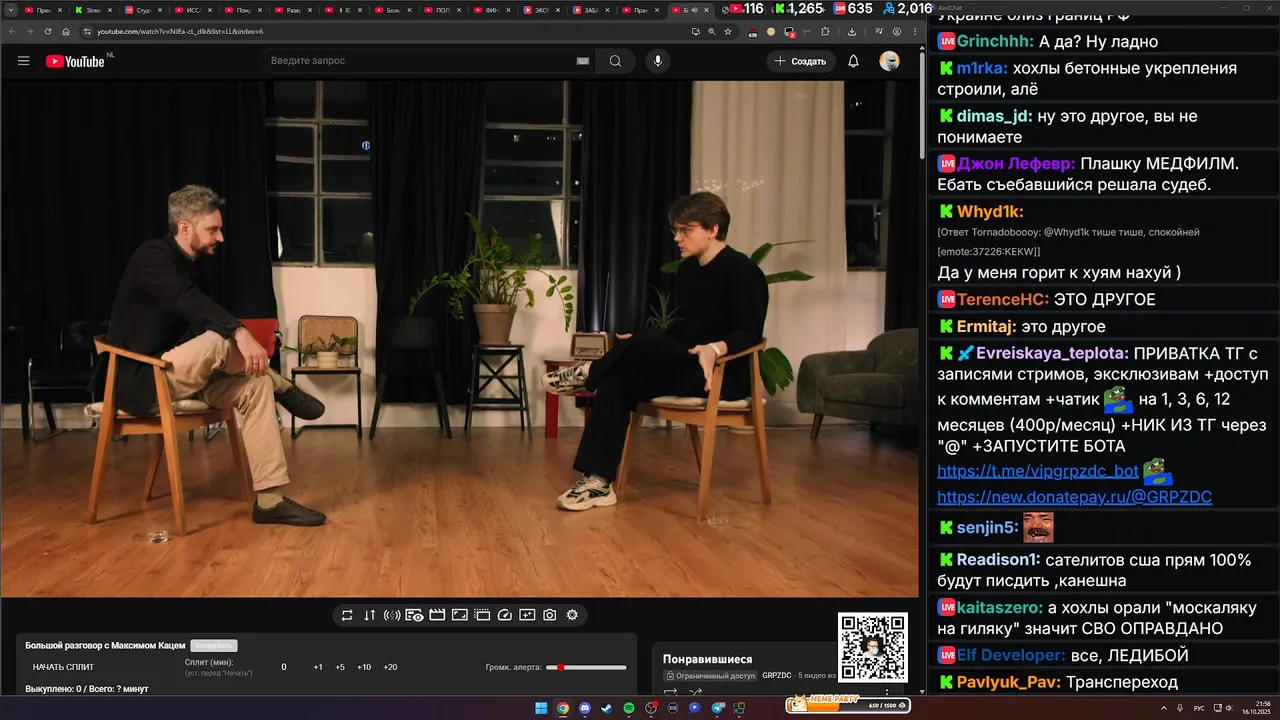Viewport: 1280px width, 720px height.
Task: Click username kaitaszero in chat
Action: (1000, 607)
